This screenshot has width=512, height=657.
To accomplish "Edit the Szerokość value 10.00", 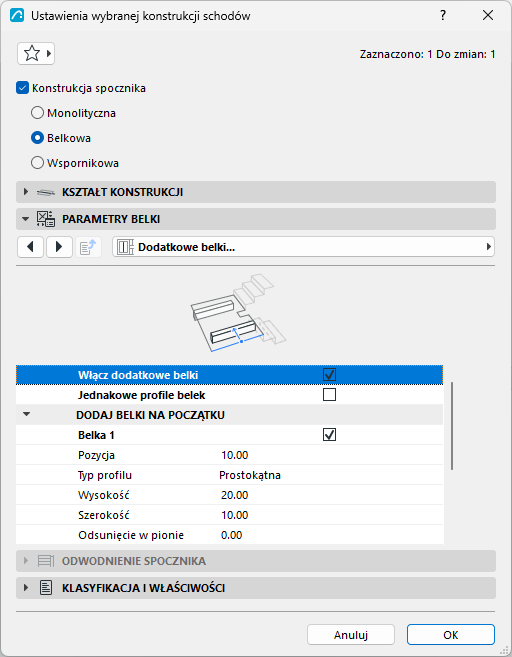I will [x=235, y=515].
